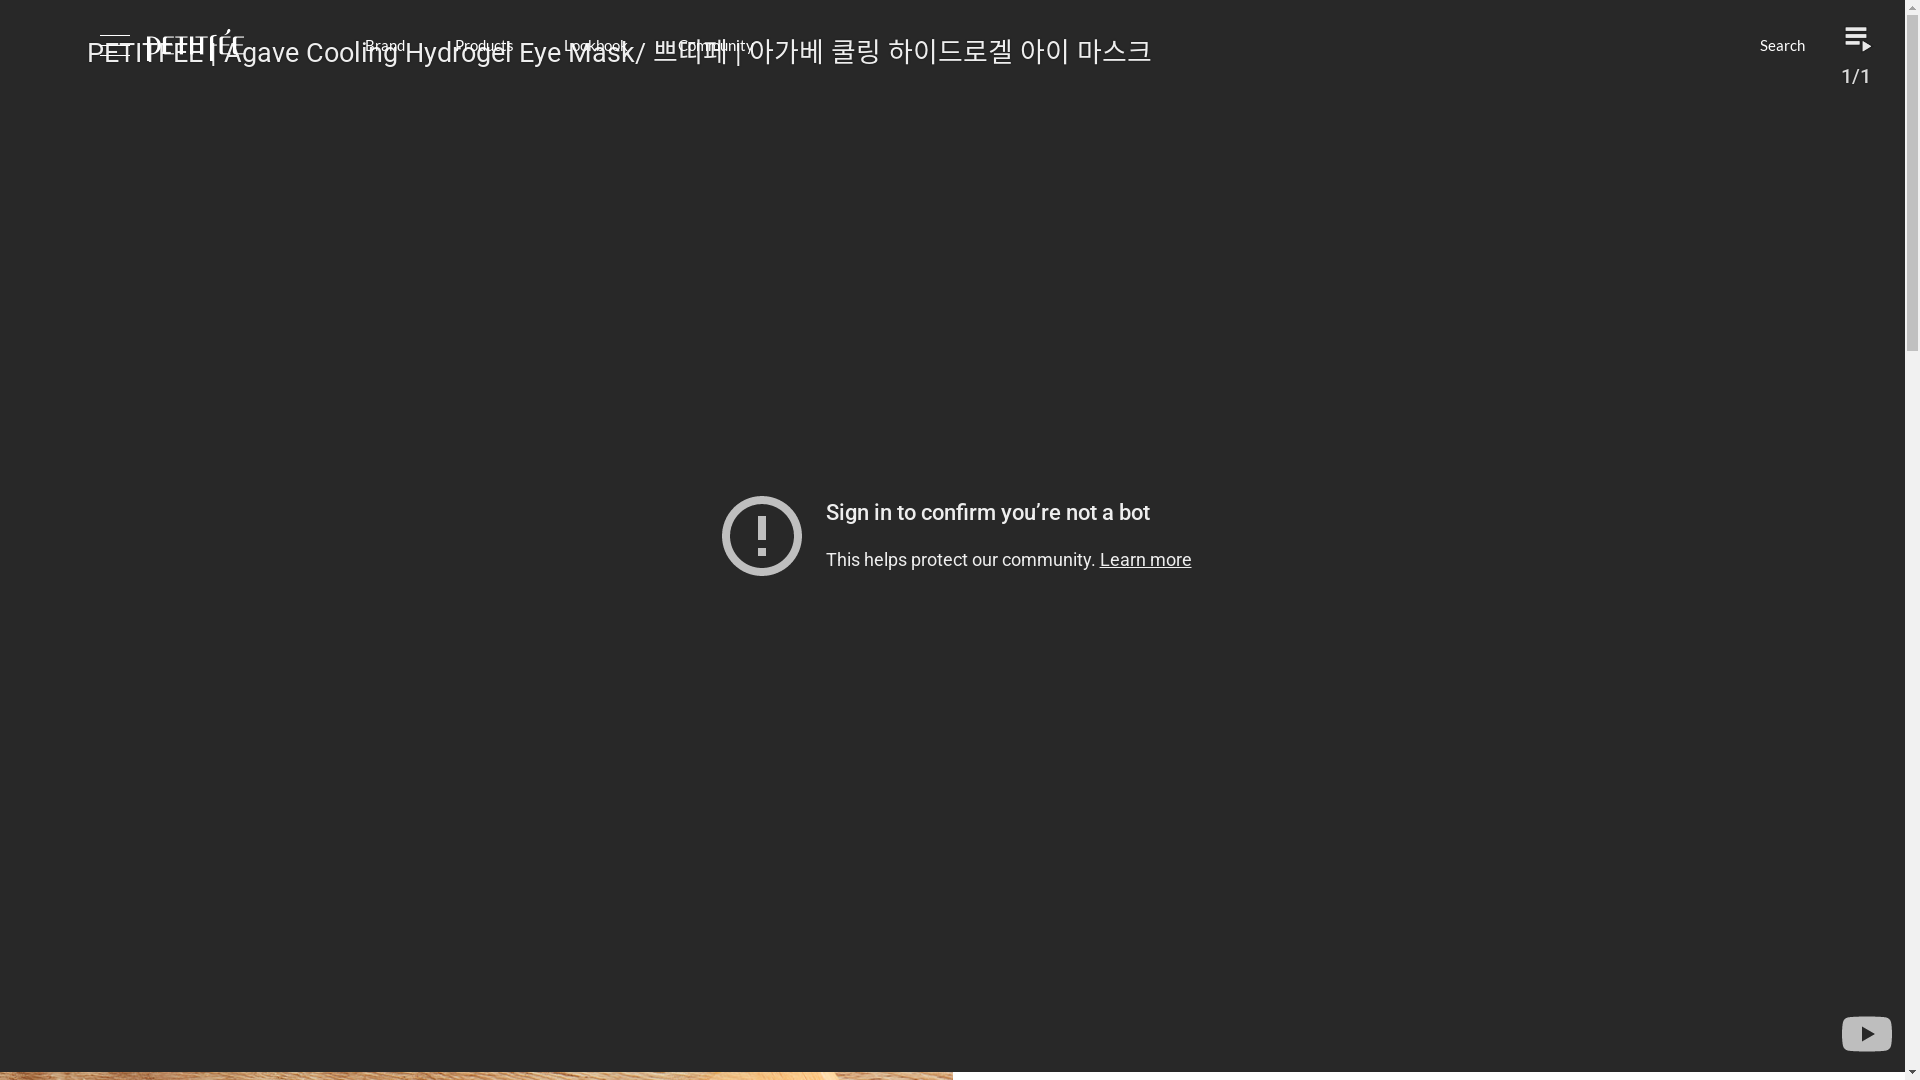Click 'Sign in to confirm' message text
This screenshot has height=1080, width=1920.
987,512
